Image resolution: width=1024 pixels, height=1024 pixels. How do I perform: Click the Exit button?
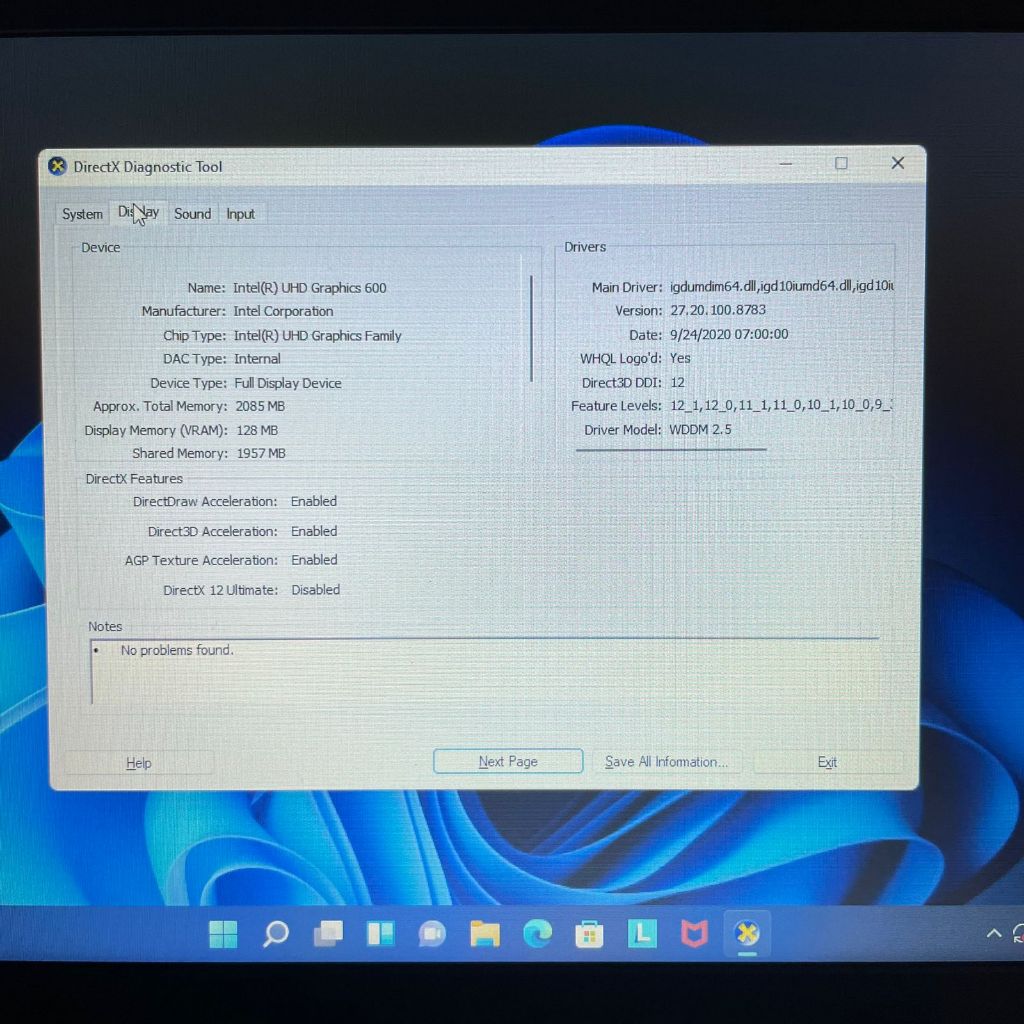click(x=827, y=763)
